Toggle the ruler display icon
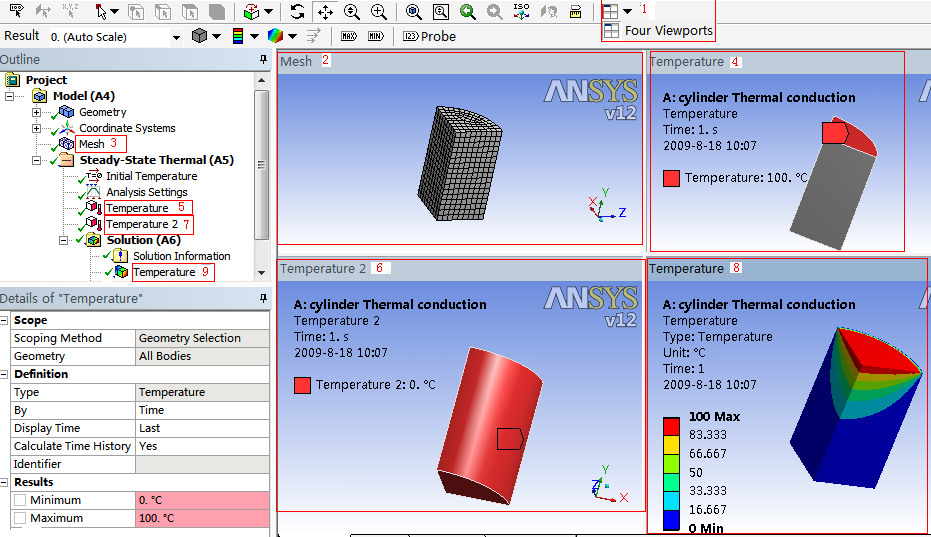The width and height of the screenshot is (931, 537). pos(575,11)
